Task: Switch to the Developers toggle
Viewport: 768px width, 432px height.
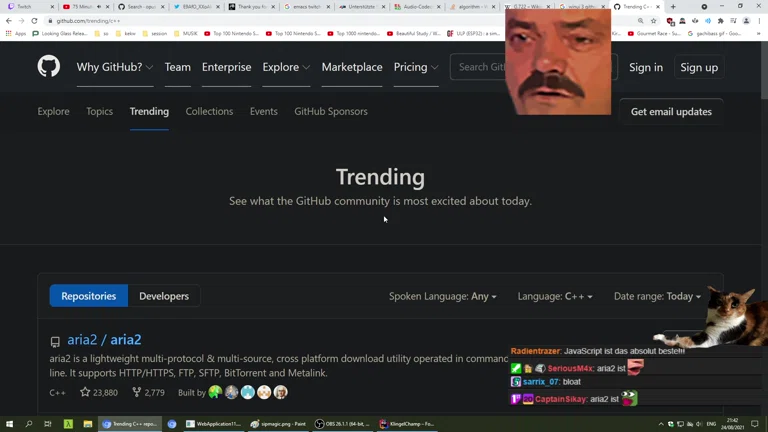Action: pos(164,296)
